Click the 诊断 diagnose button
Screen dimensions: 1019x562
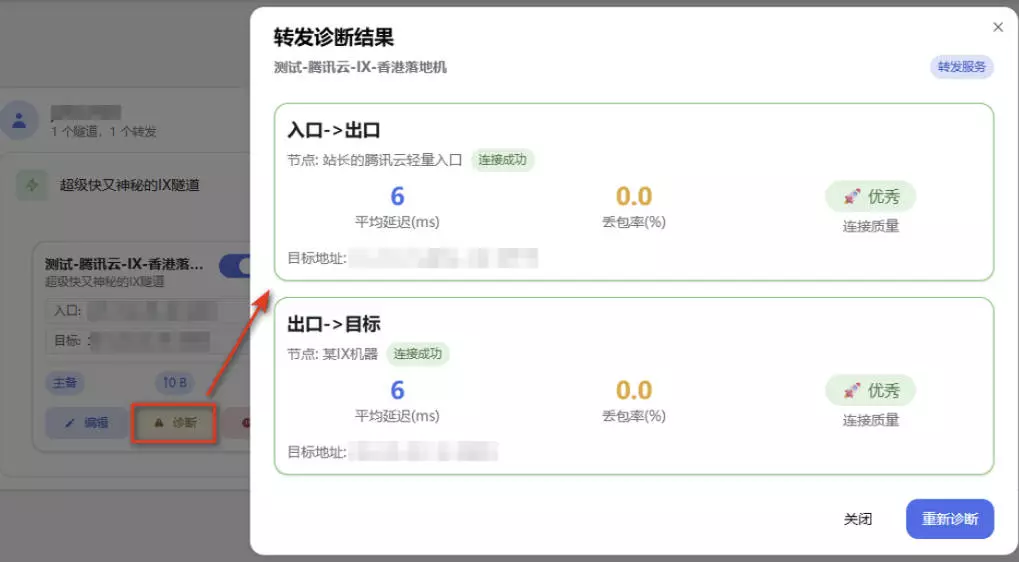coord(175,423)
